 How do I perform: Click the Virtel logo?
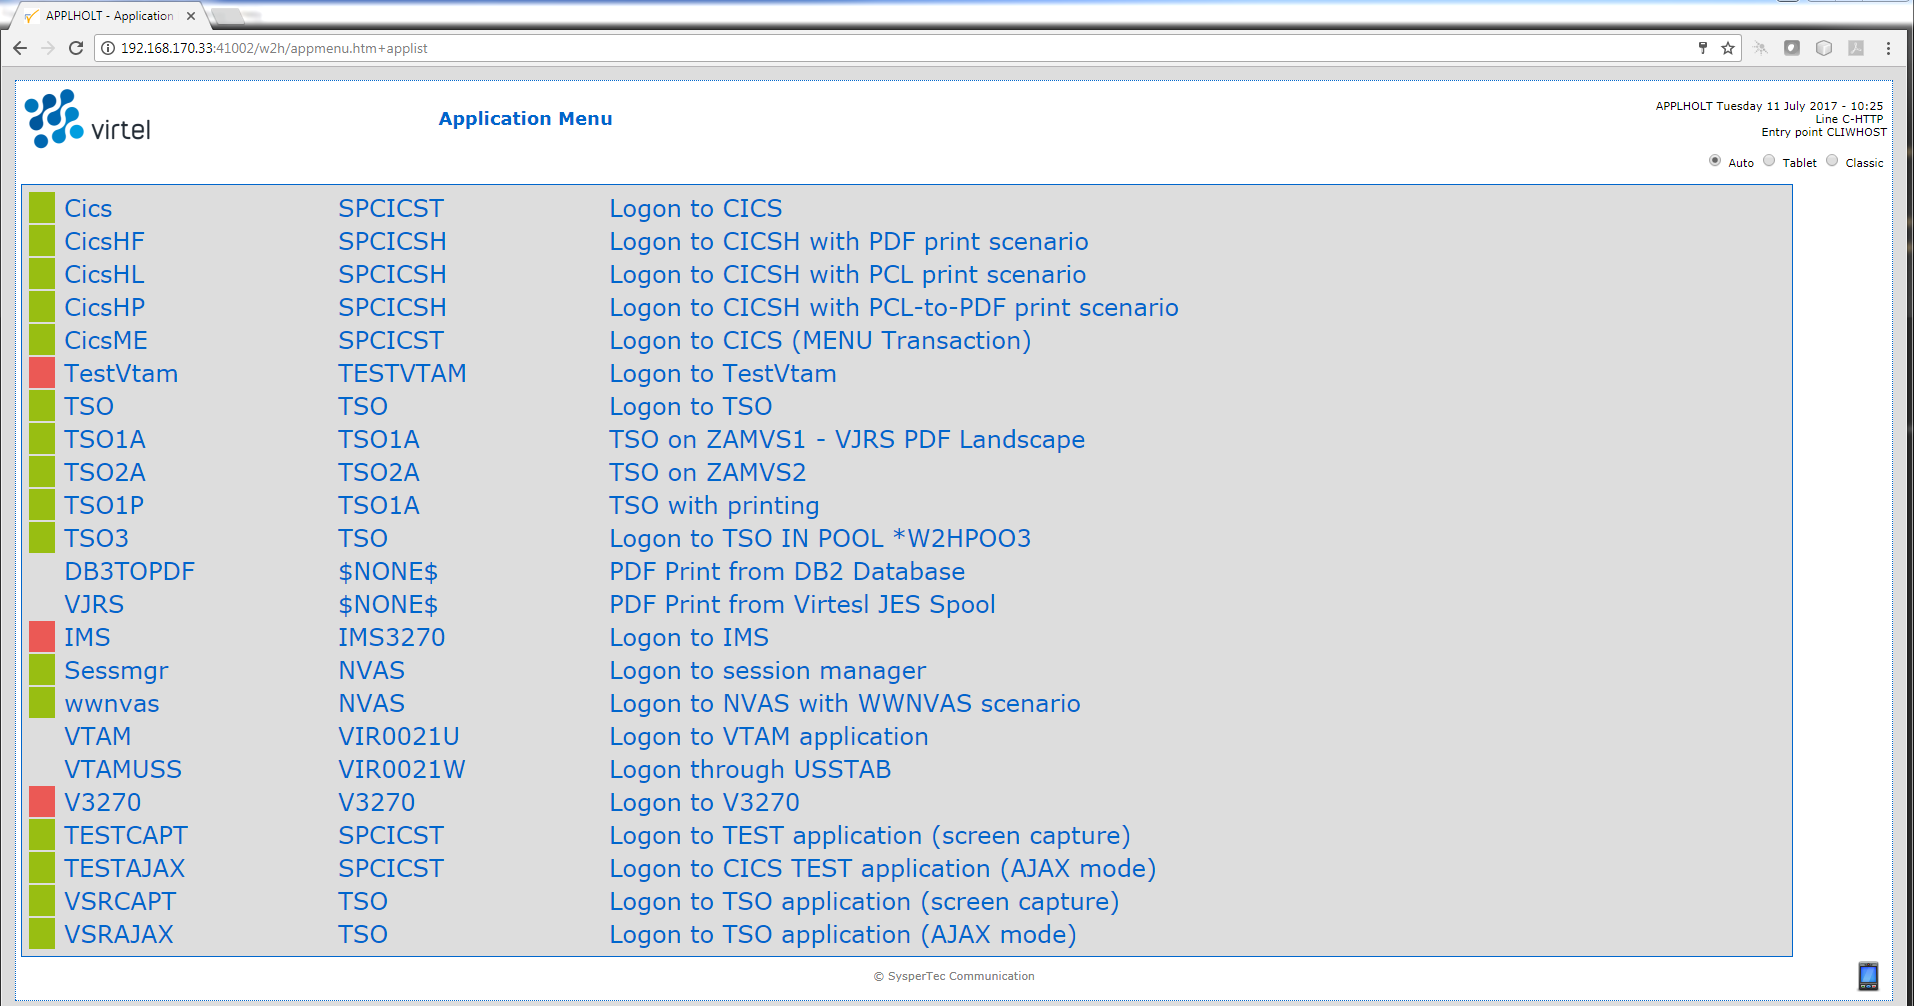click(88, 119)
